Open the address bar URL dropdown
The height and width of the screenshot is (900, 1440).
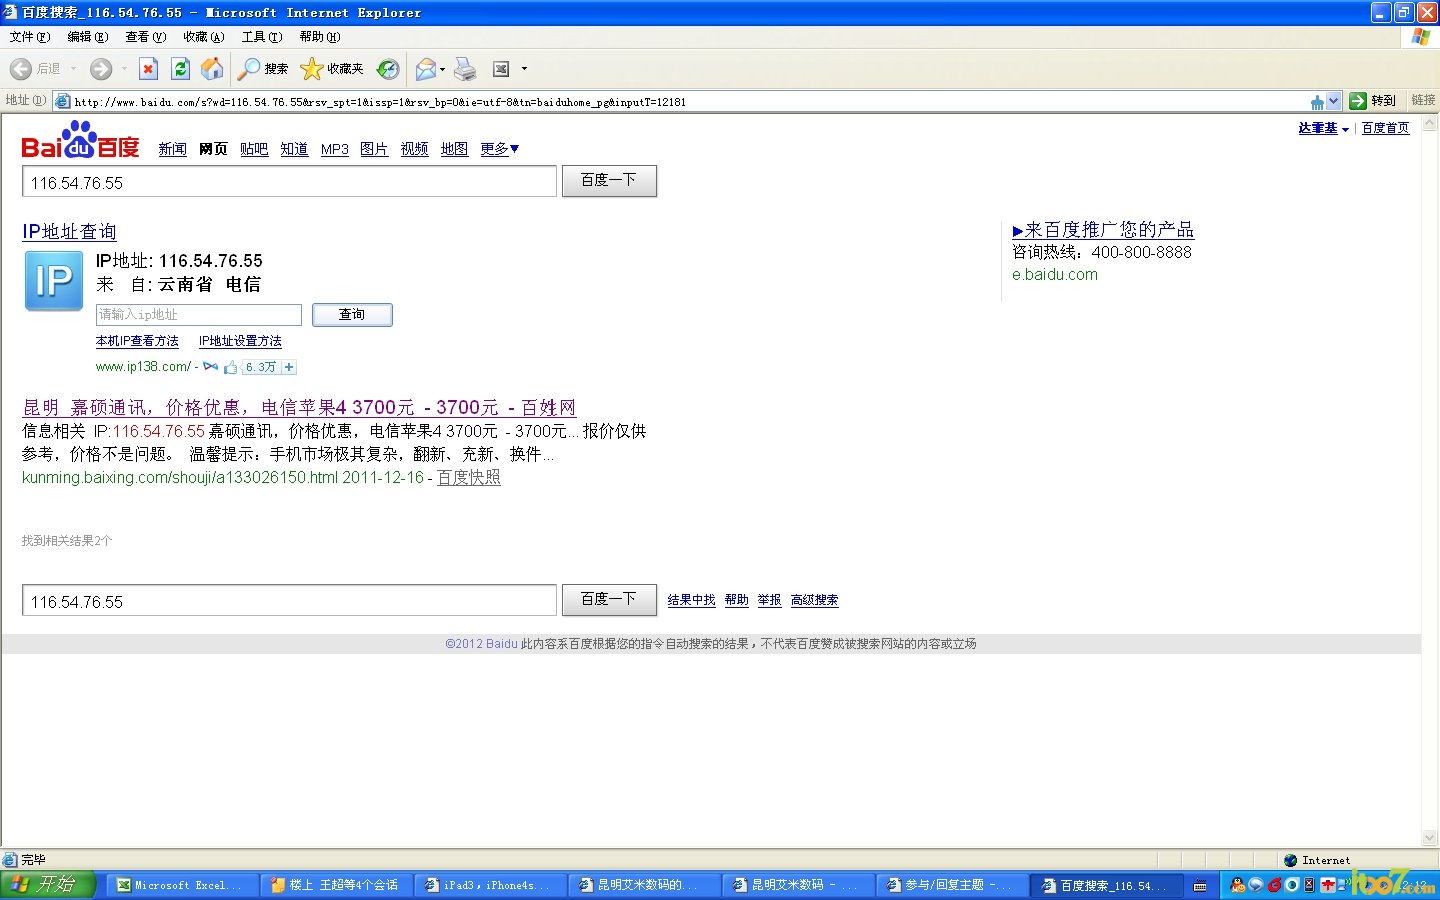(x=1333, y=101)
